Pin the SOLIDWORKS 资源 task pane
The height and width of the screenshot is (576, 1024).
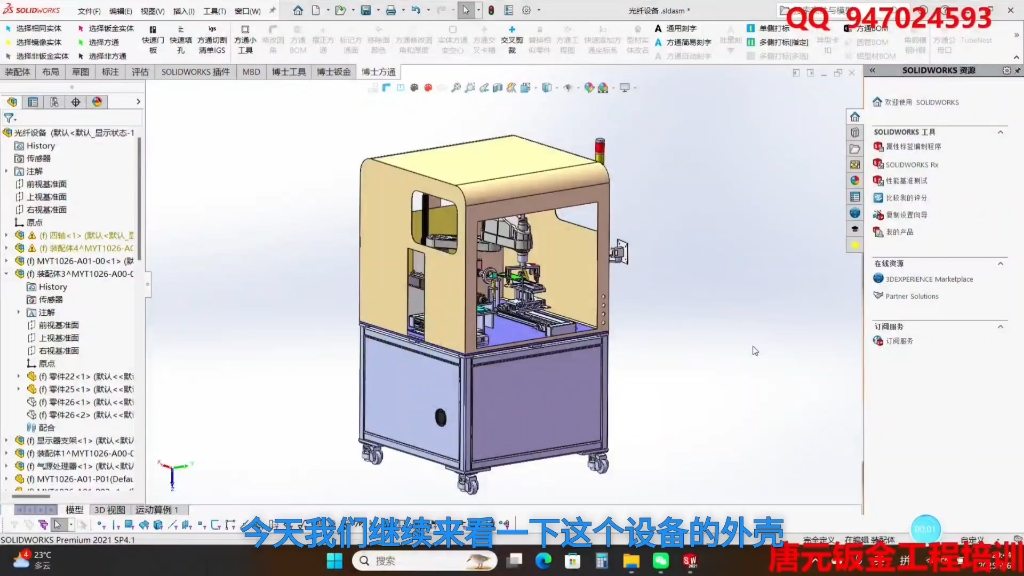pyautogui.click(x=1017, y=71)
